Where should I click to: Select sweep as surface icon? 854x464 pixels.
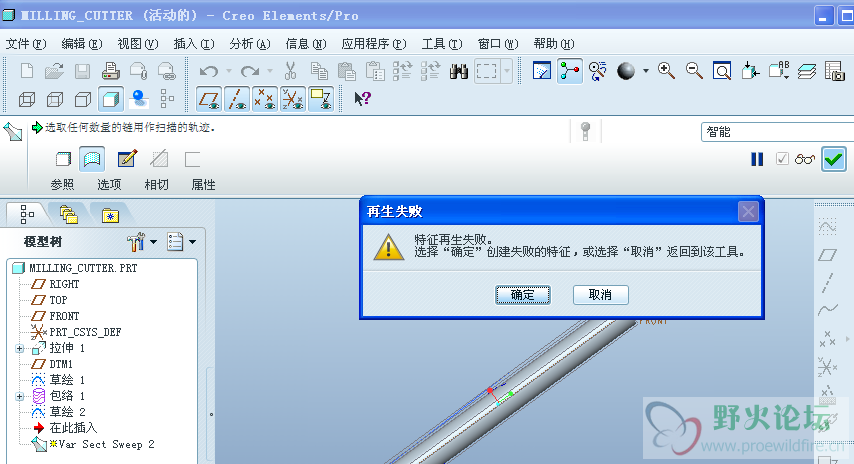point(92,159)
